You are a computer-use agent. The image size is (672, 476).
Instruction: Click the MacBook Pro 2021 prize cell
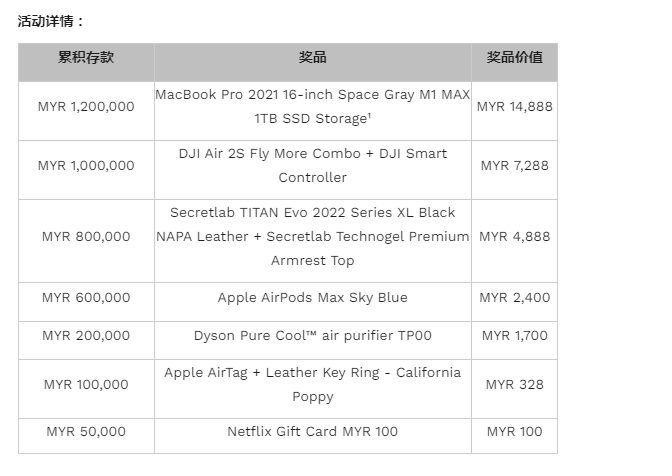coord(312,106)
